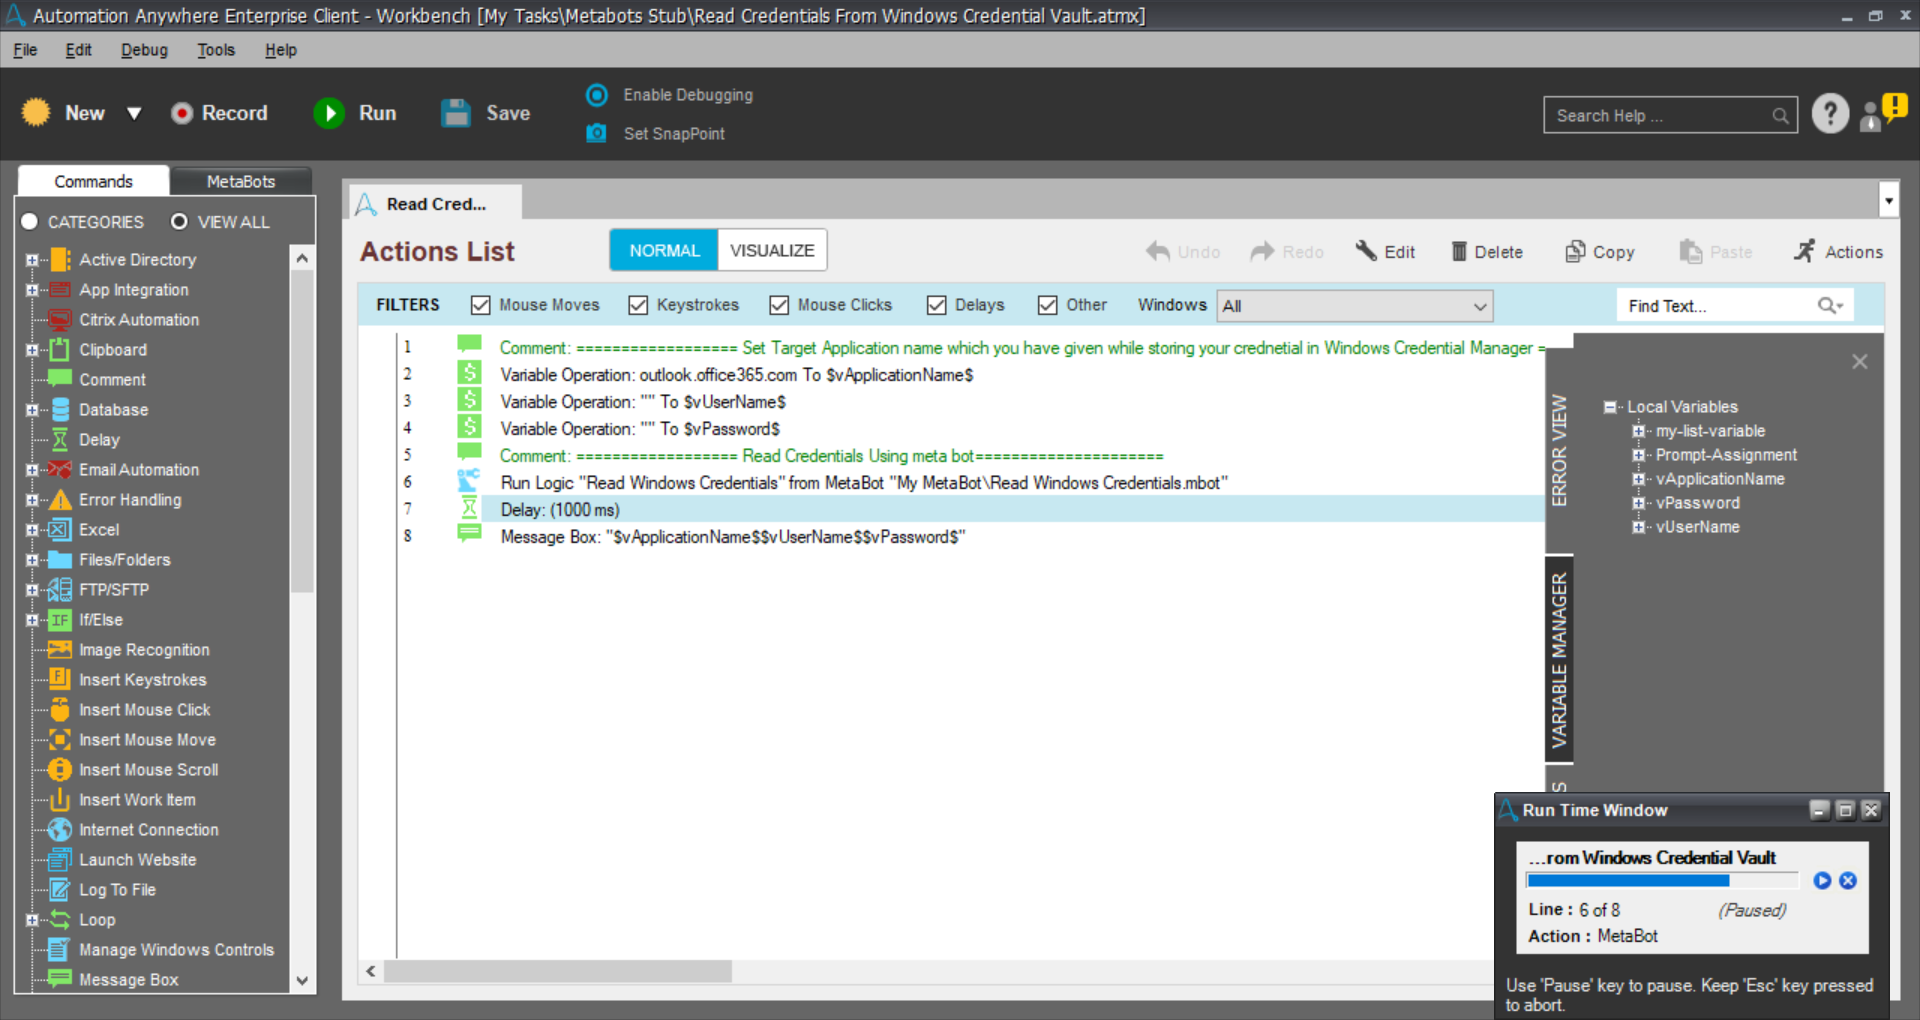The width and height of the screenshot is (1920, 1020).
Task: Select the Delay hourglass command icon
Action: 60,440
